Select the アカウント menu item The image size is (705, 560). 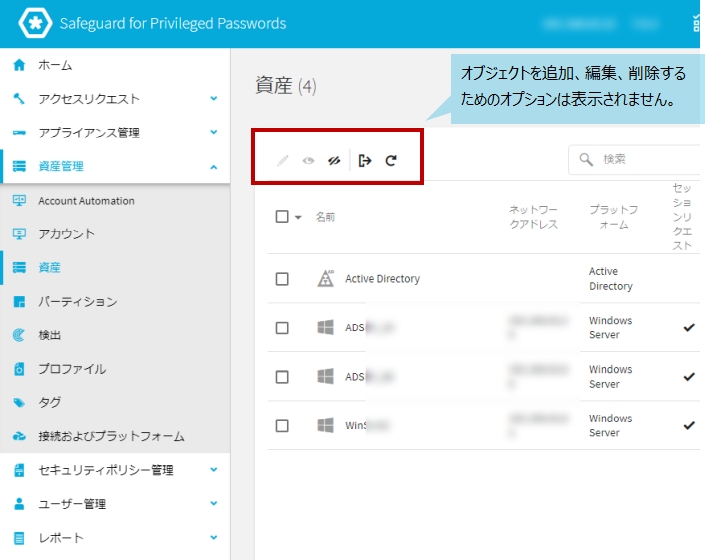115,234
